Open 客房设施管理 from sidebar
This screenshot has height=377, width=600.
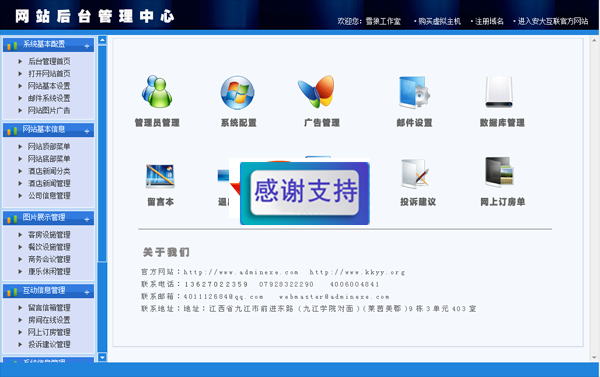click(49, 235)
